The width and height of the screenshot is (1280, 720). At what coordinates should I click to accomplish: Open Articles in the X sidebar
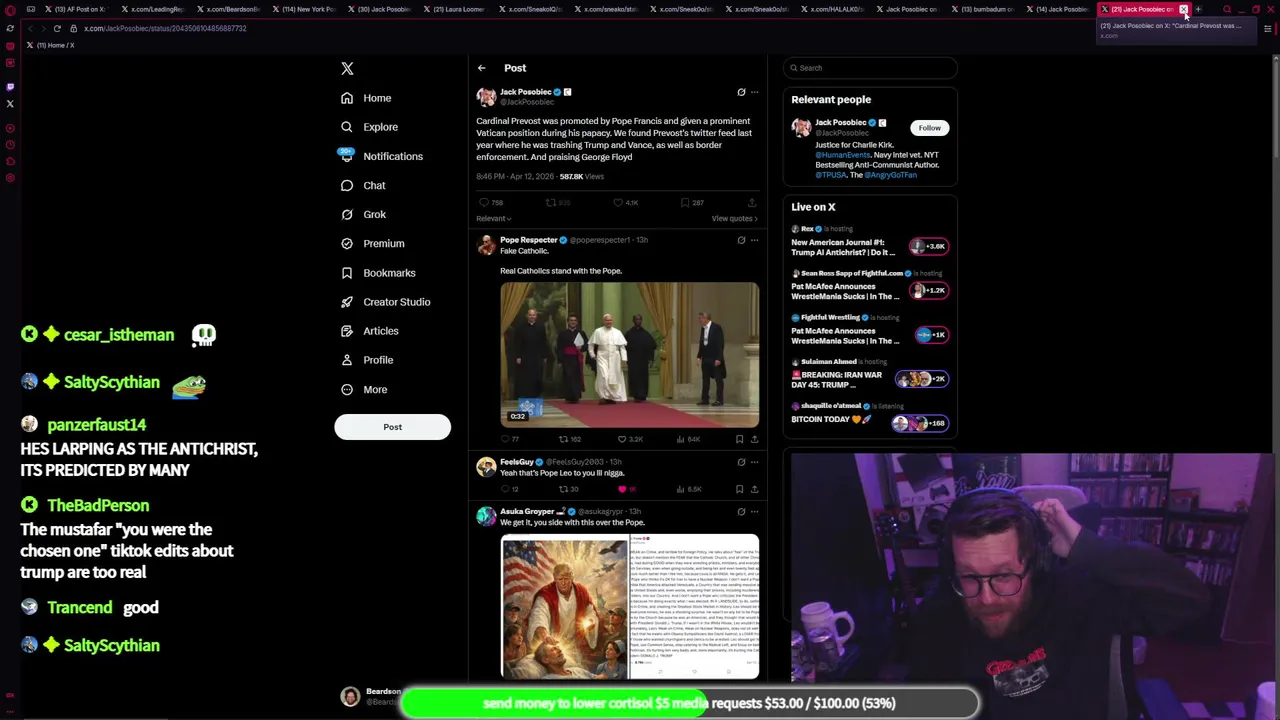pos(369,330)
